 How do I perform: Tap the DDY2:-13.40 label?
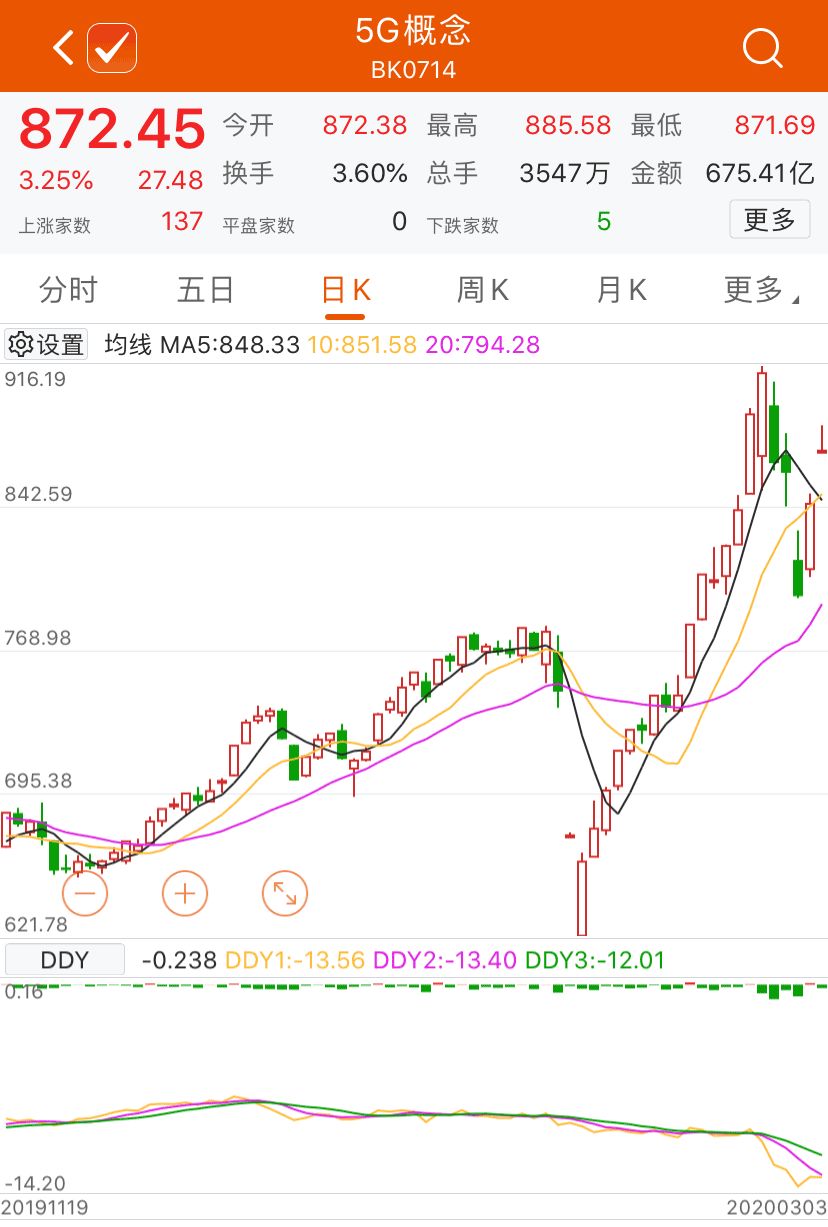(x=445, y=960)
